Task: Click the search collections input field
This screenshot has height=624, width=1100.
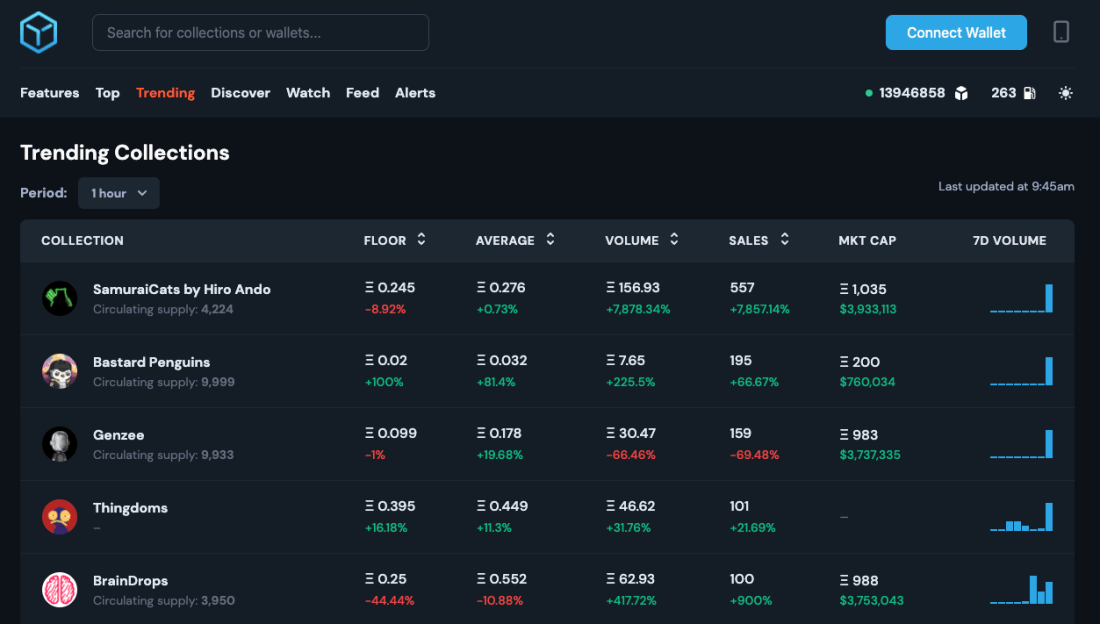Action: (260, 32)
